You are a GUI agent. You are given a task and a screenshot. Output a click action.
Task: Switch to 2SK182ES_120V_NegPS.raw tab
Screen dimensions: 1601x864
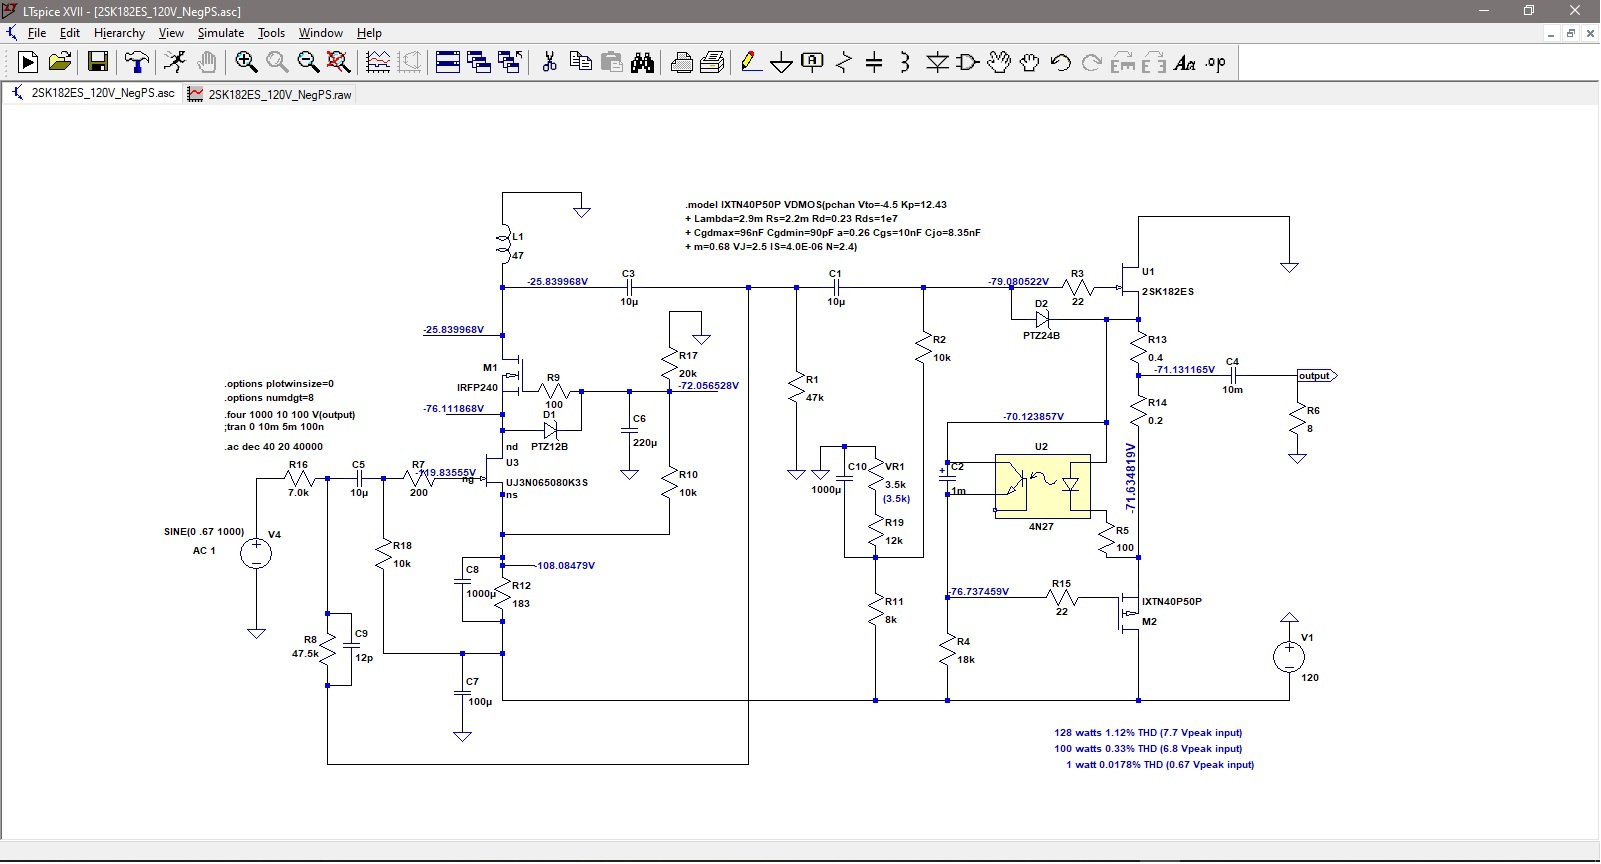270,94
